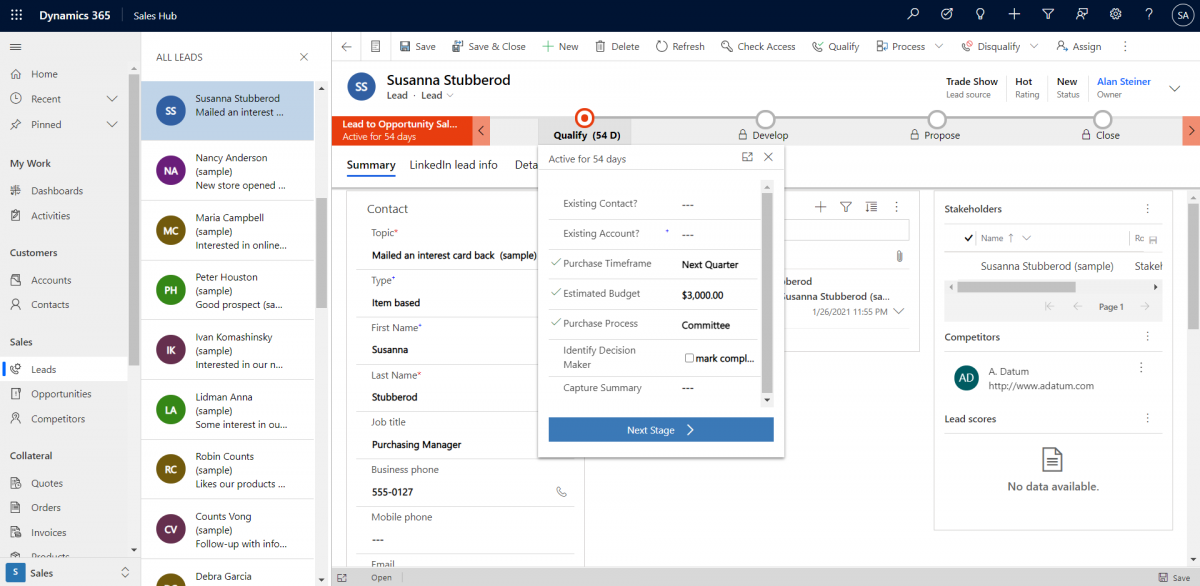Open the lightbulb assistant icon

point(981,14)
